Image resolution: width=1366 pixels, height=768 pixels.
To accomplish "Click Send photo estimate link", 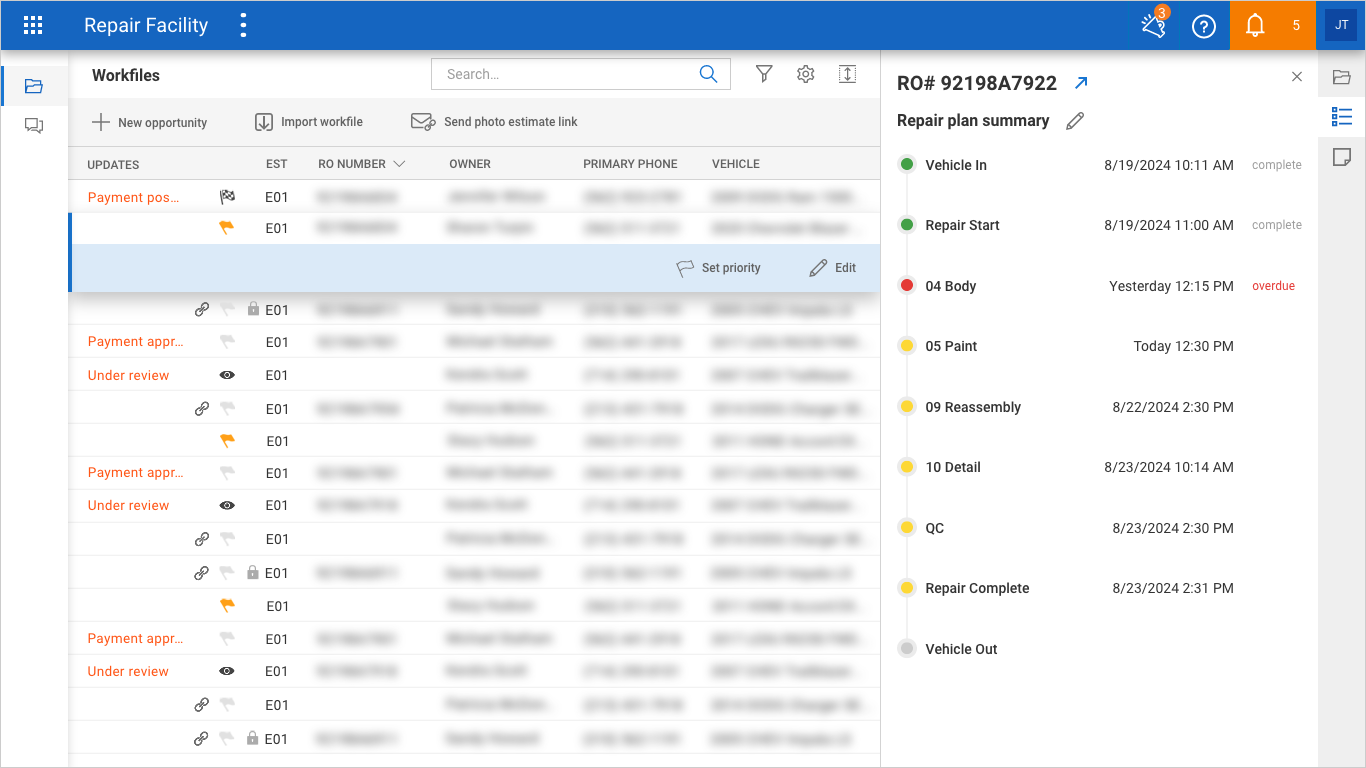I will tap(494, 122).
